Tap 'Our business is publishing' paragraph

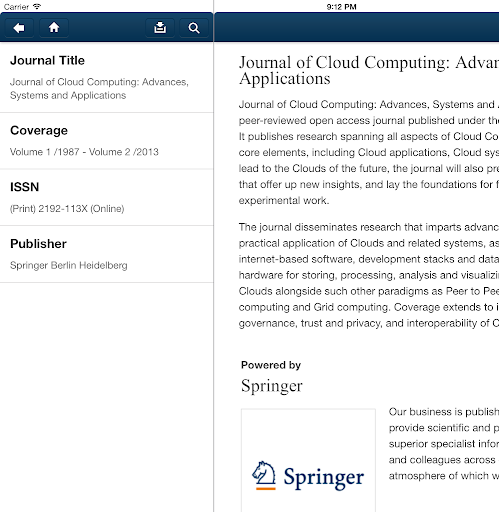[x=444, y=444]
